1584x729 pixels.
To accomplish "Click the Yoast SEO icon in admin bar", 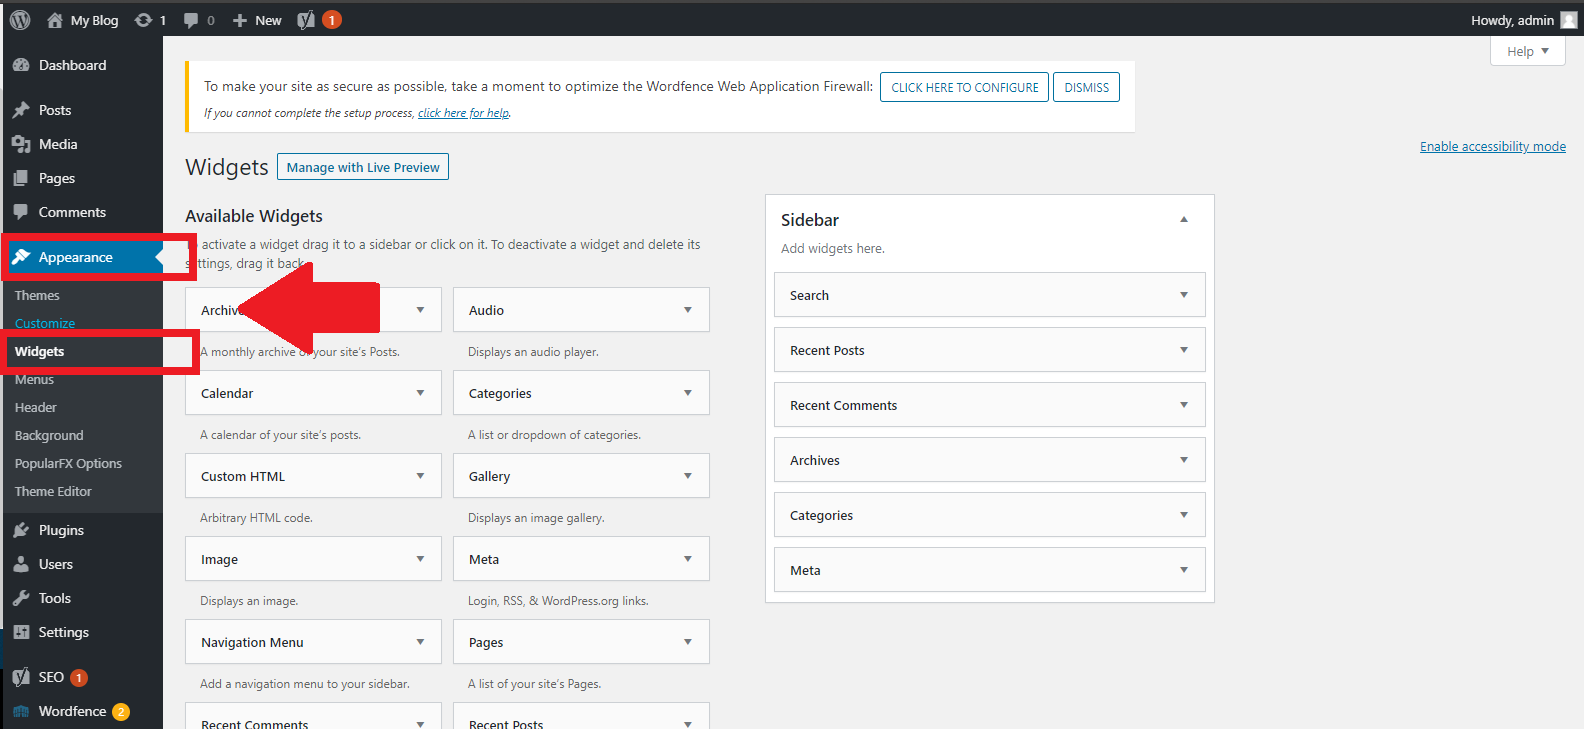I will 306,20.
